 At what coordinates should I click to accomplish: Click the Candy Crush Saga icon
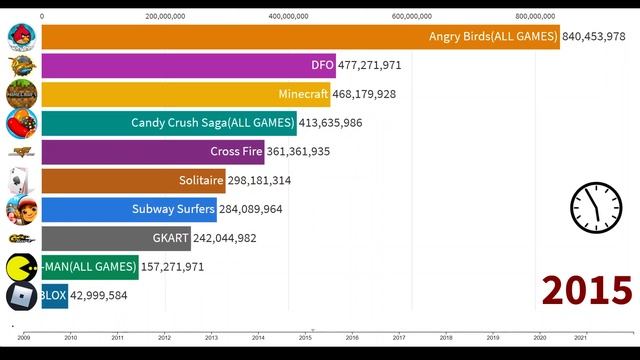pyautogui.click(x=22, y=123)
